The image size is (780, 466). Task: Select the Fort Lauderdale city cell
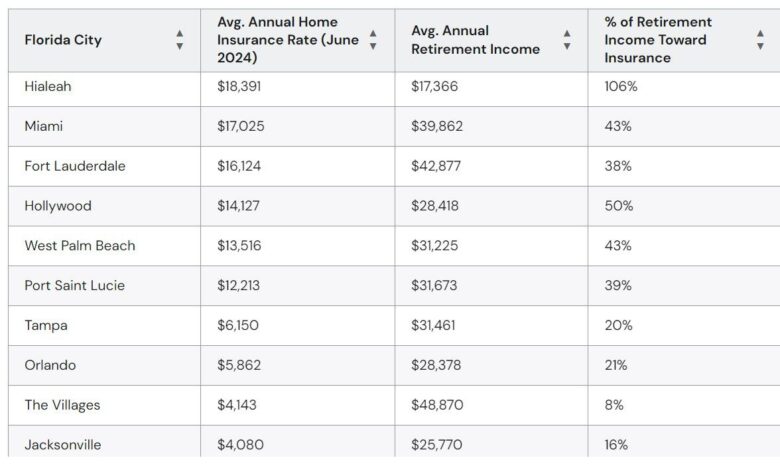[75, 166]
